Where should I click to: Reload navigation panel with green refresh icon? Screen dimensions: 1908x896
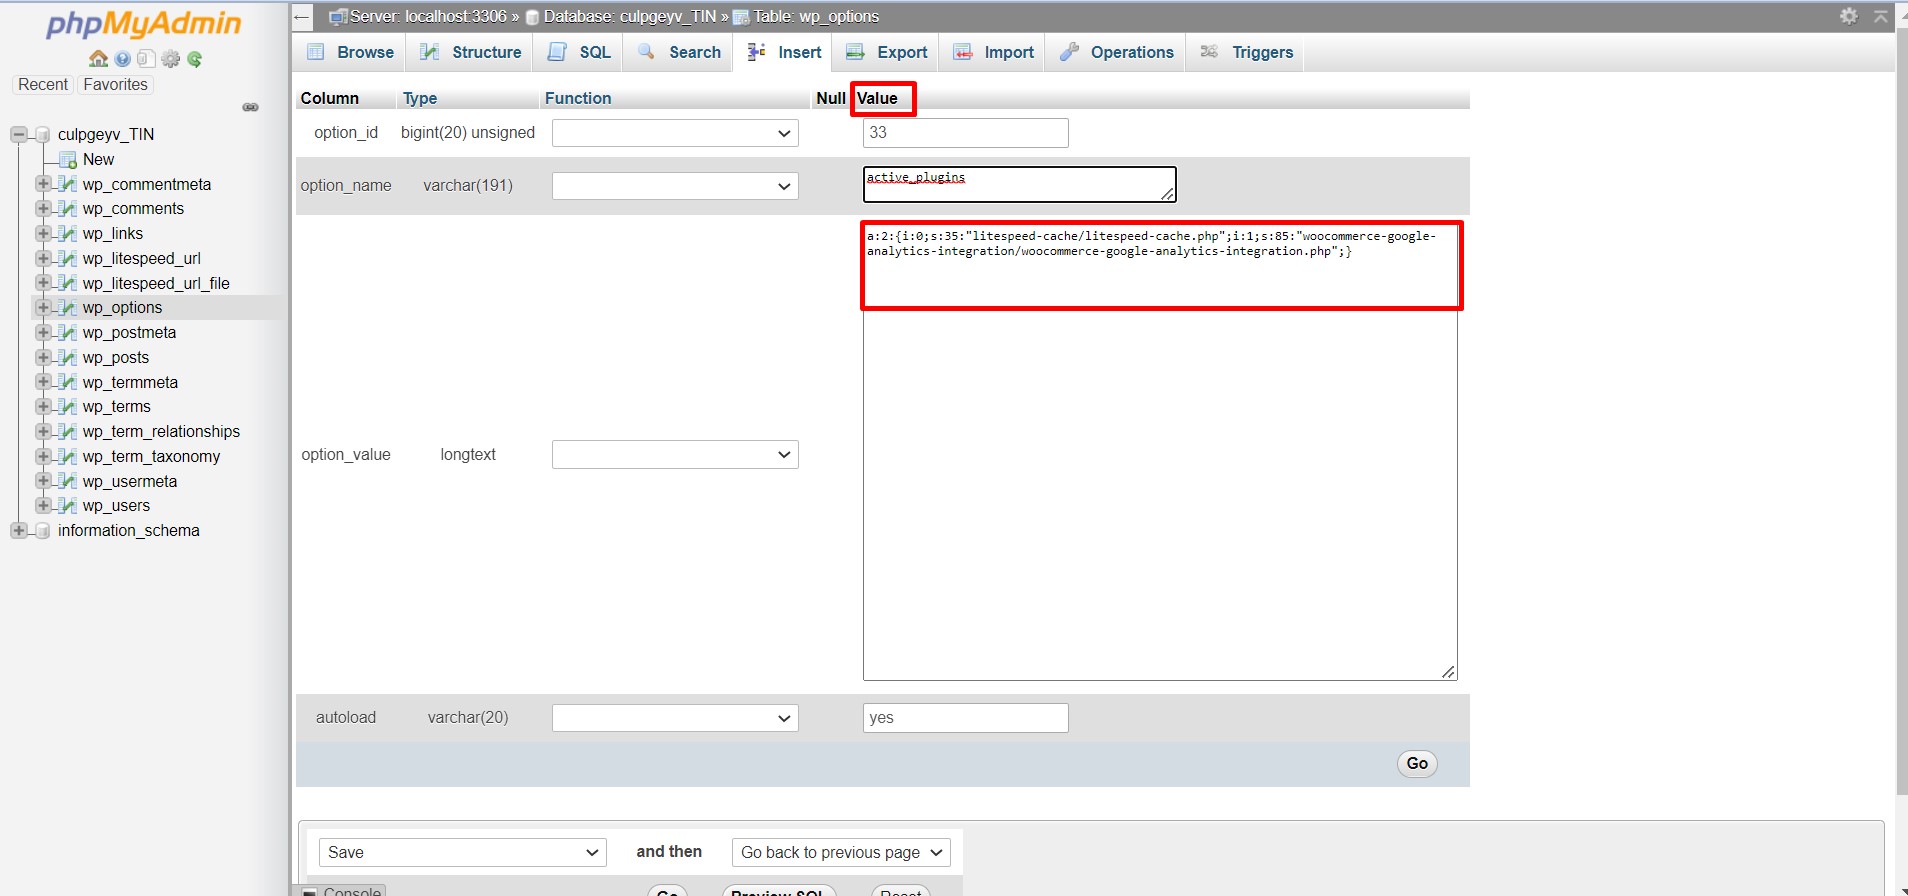point(195,59)
